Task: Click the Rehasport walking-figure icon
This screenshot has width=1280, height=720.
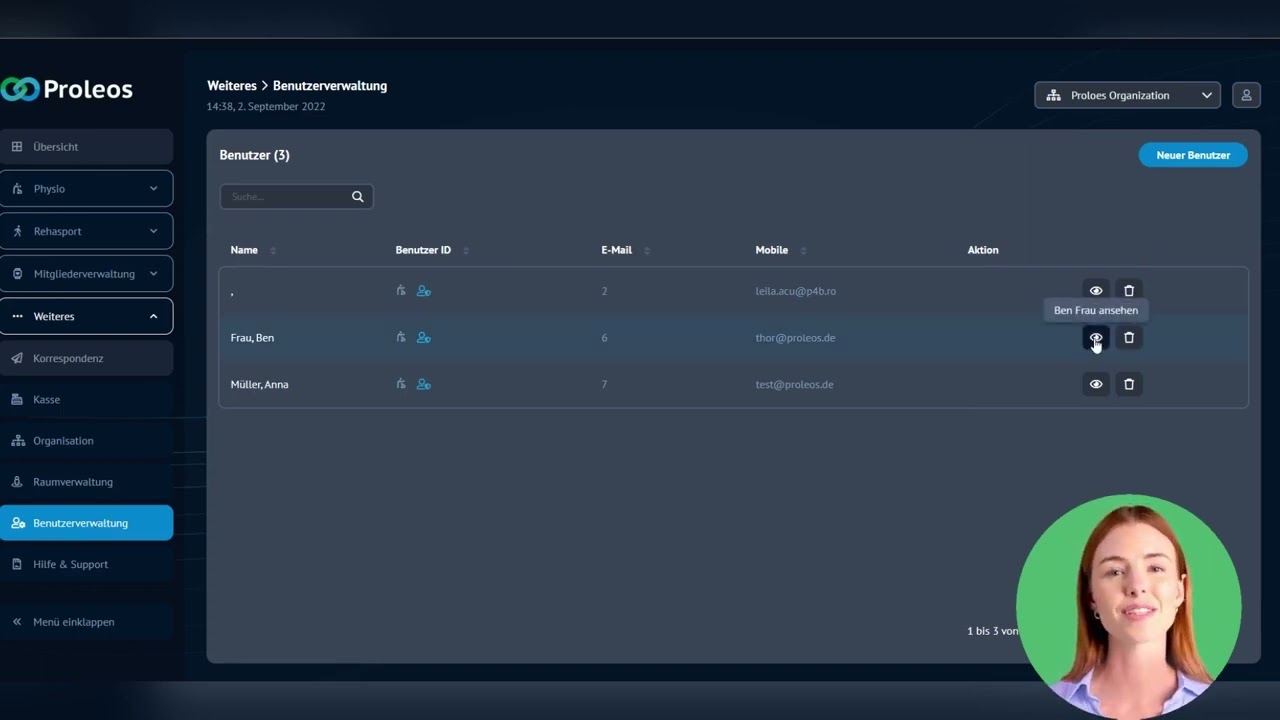Action: tap(17, 231)
